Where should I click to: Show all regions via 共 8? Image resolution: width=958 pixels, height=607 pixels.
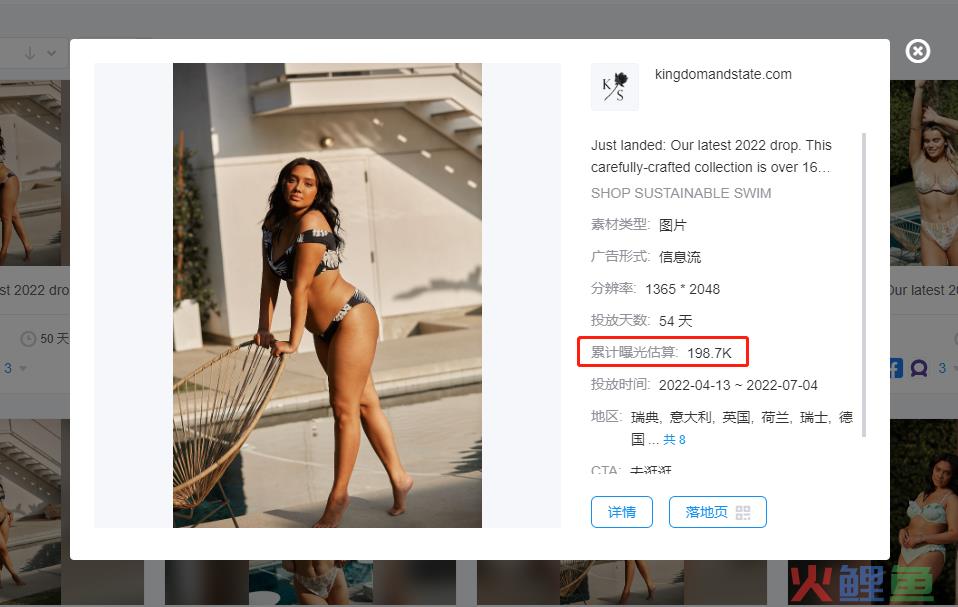coord(675,440)
